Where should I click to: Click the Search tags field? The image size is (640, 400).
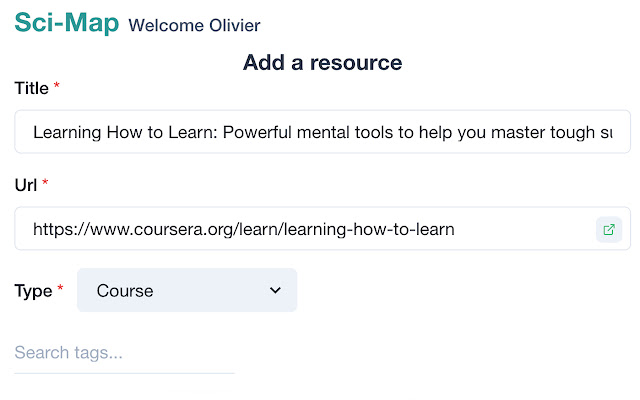[124, 353]
